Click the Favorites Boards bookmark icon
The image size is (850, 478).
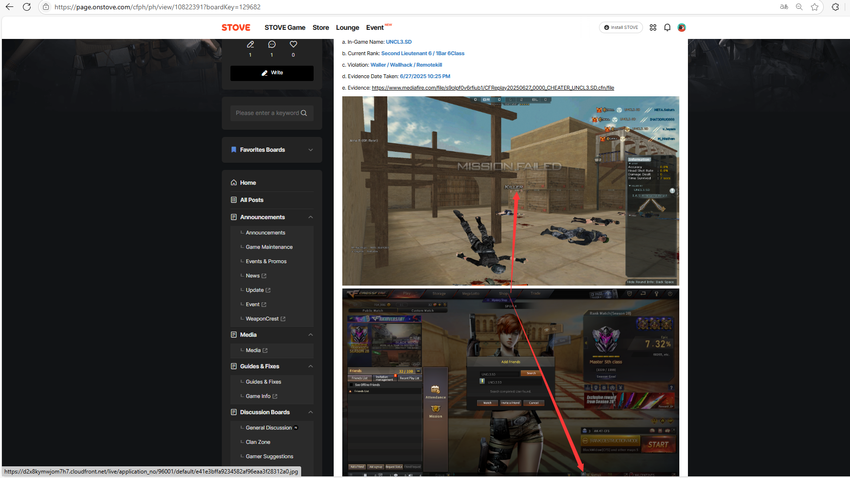(x=234, y=150)
